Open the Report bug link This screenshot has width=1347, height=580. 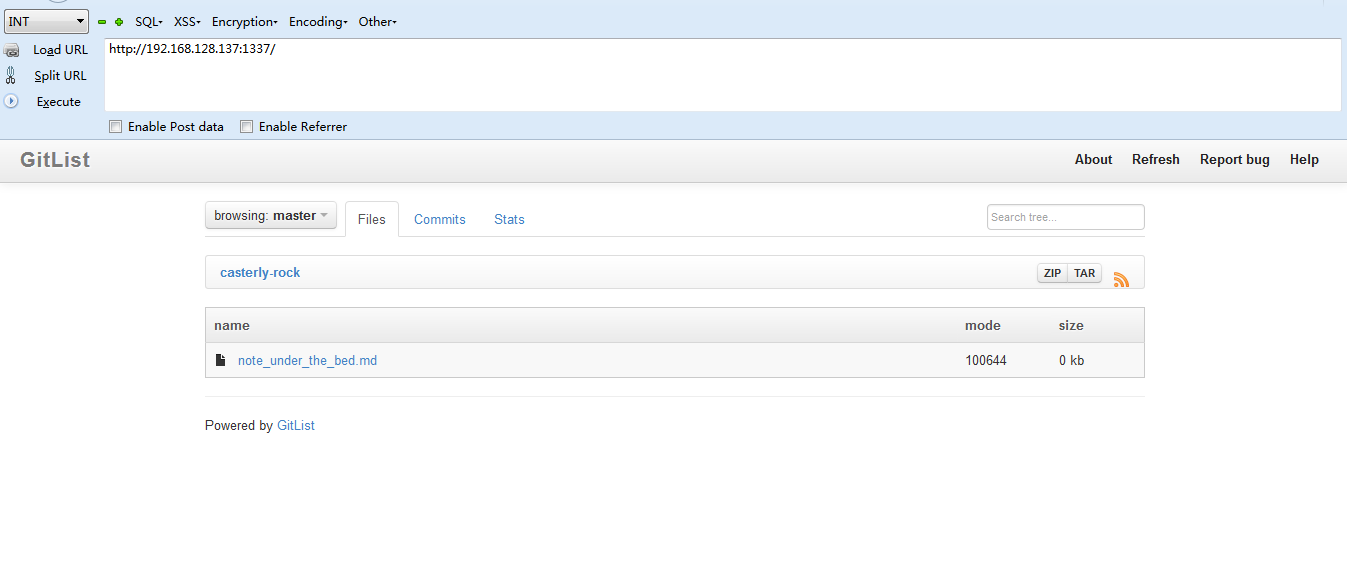click(1235, 160)
